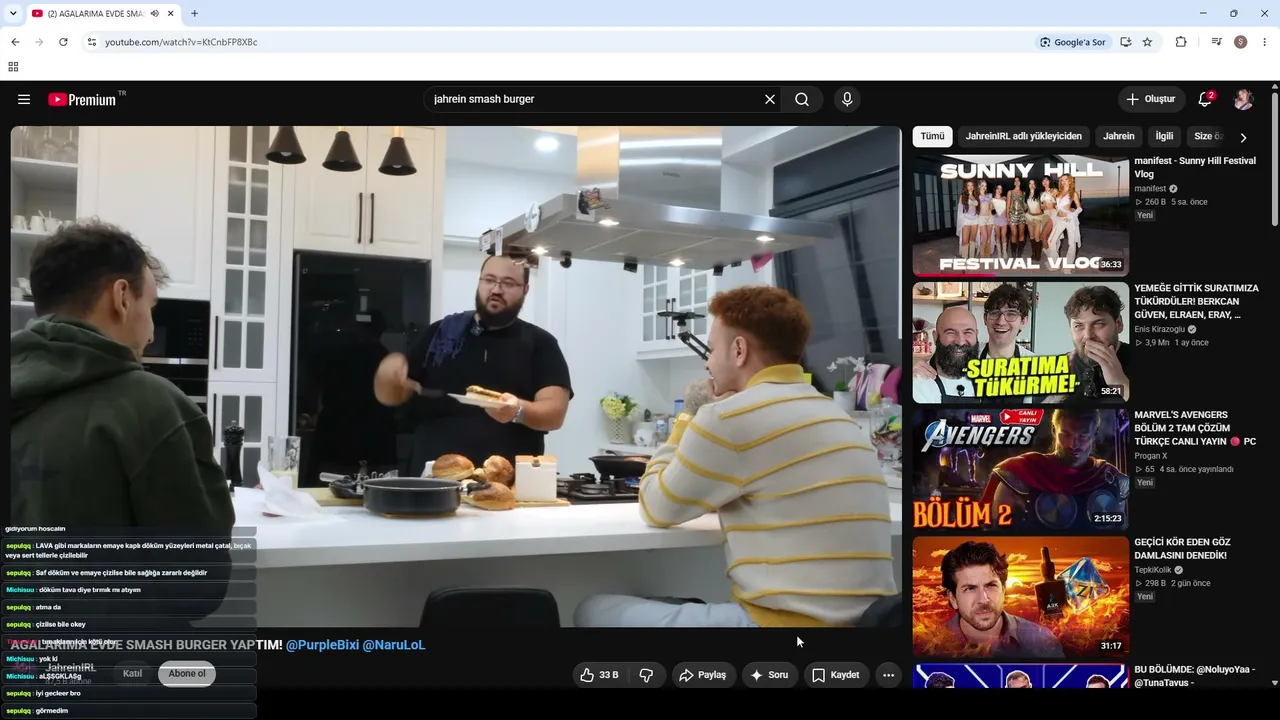Clear the search query with the X
The width and height of the screenshot is (1280, 720).
[x=770, y=99]
